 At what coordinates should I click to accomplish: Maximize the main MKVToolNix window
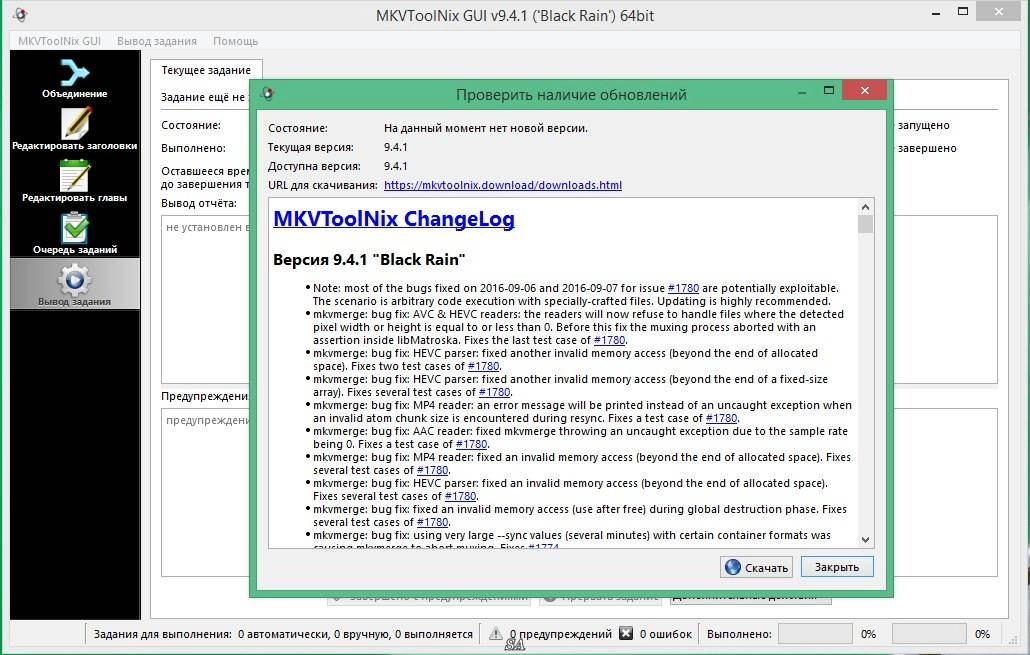pos(963,11)
